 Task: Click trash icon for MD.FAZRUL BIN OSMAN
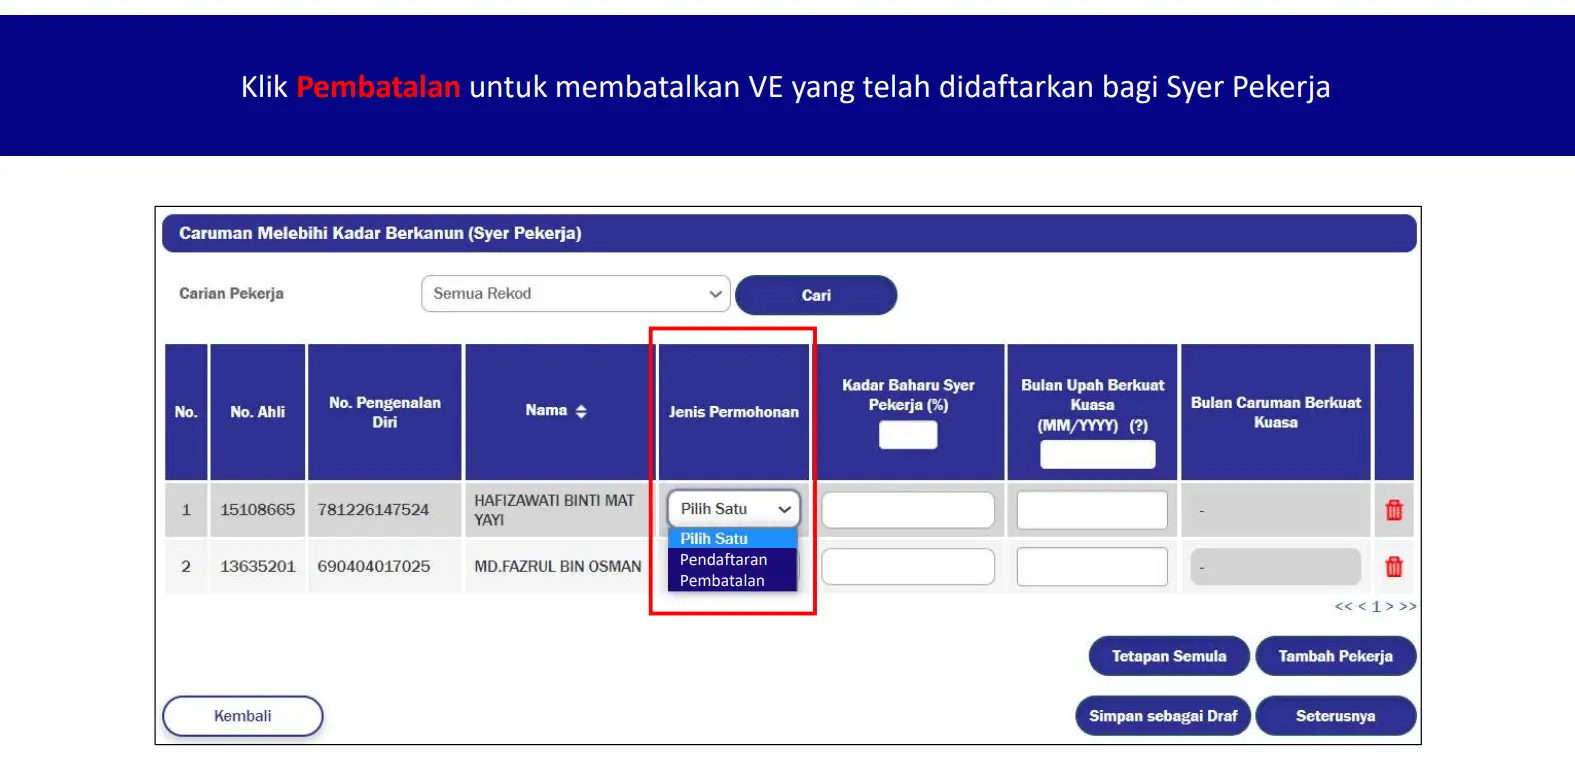pyautogui.click(x=1393, y=567)
